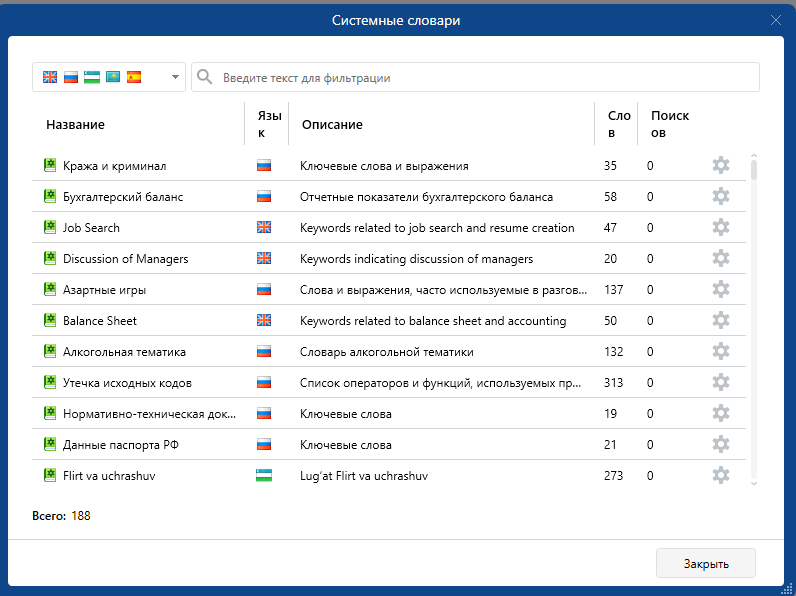Open settings gear for Discussion of Managers
The image size is (796, 596).
(x=721, y=258)
